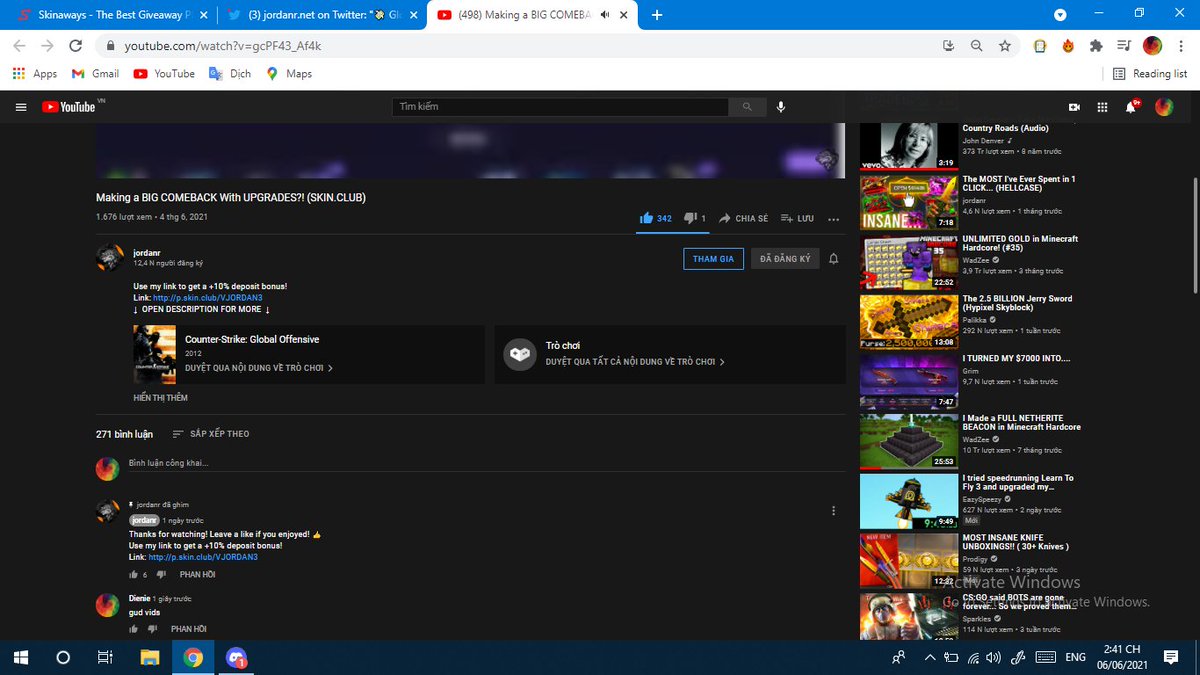Expand description with HIỂN THỊ THÊM
Screen dimensions: 1200x675
pyautogui.click(x=160, y=398)
